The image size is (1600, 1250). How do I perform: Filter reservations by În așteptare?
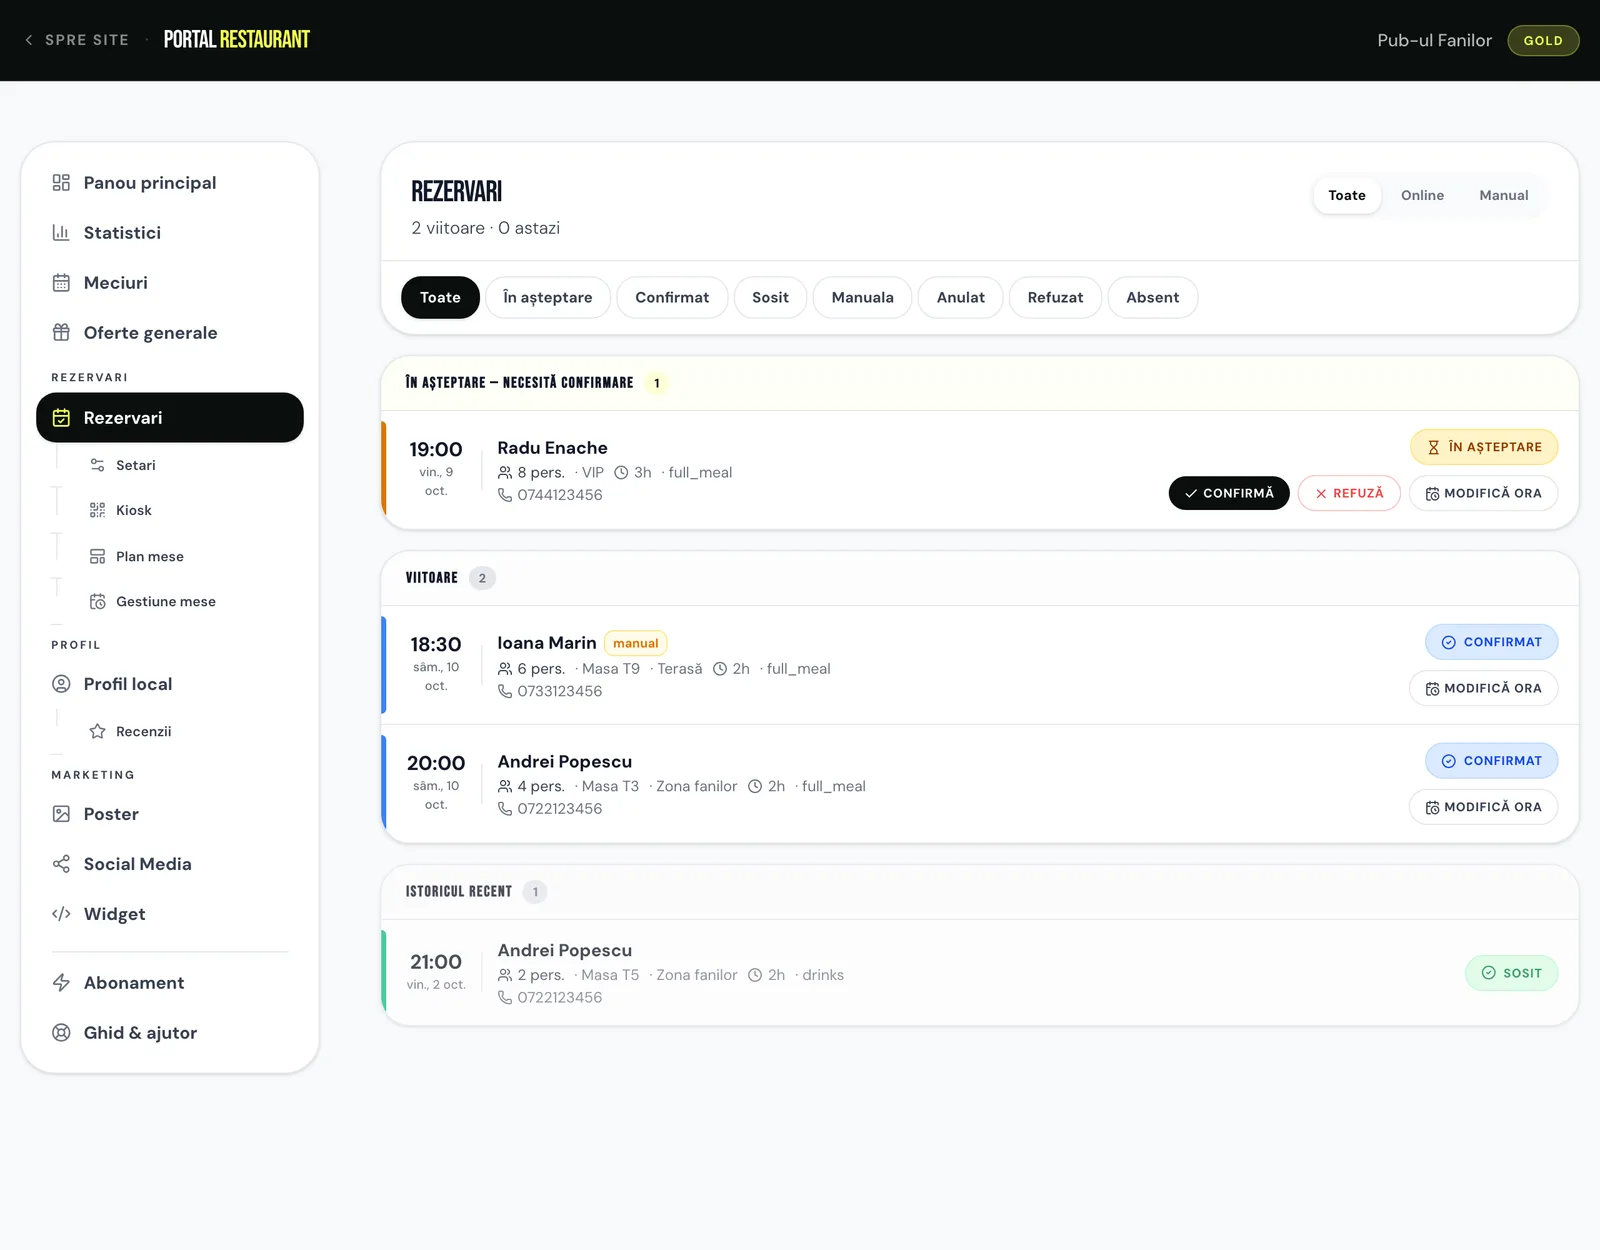coord(548,298)
